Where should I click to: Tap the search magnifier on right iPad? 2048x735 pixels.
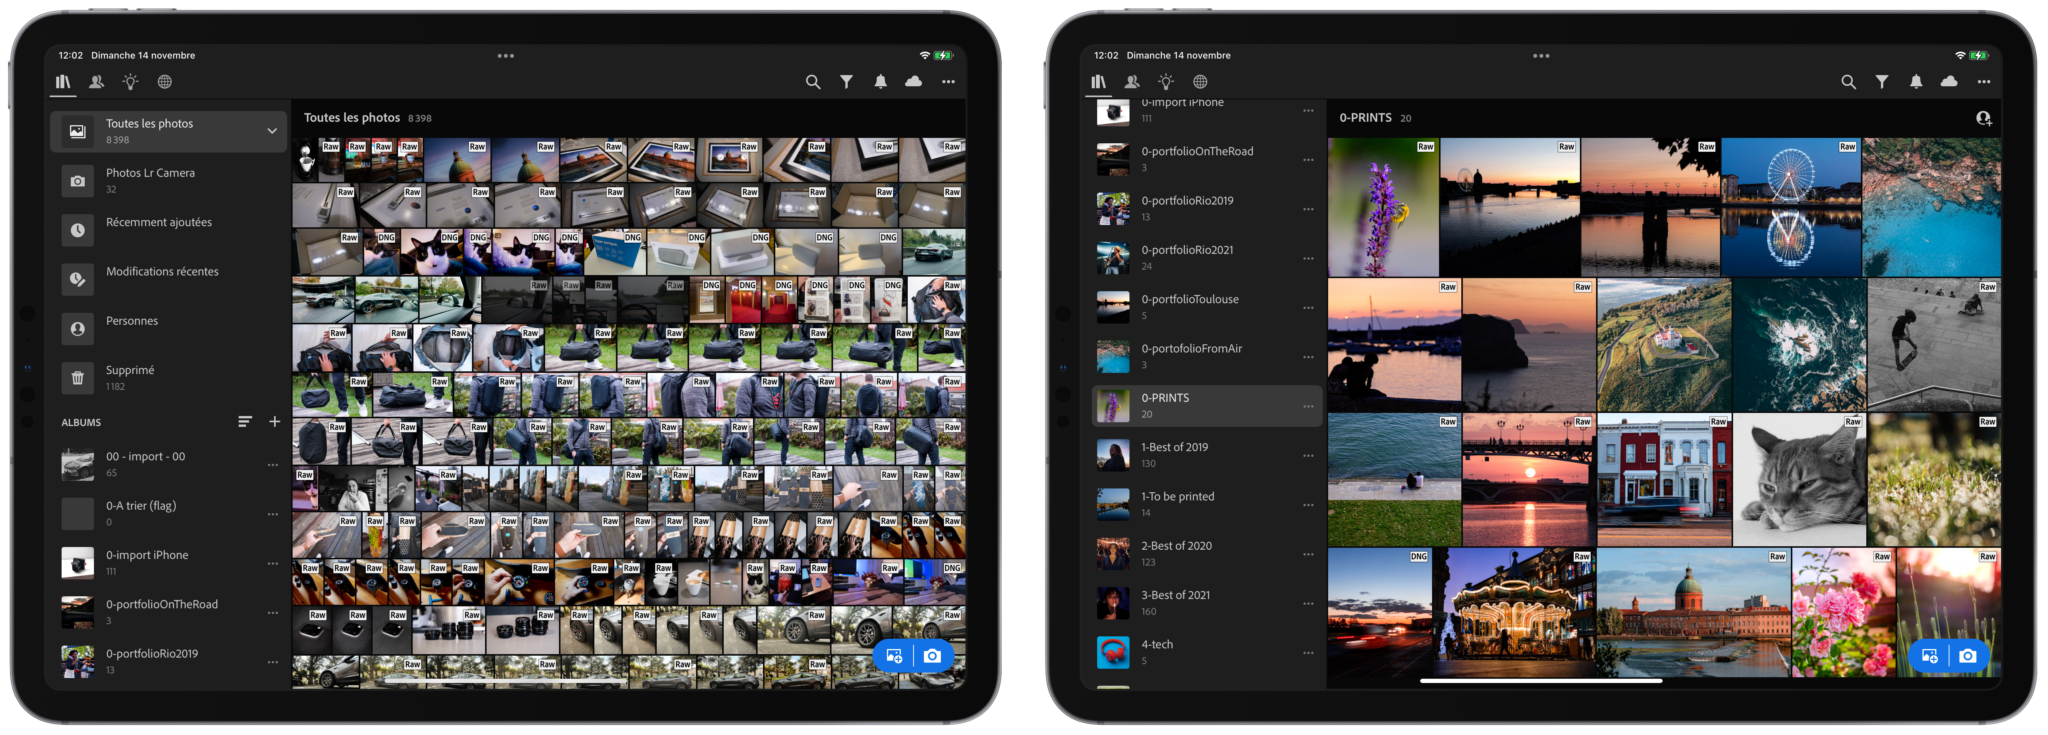pos(1849,82)
